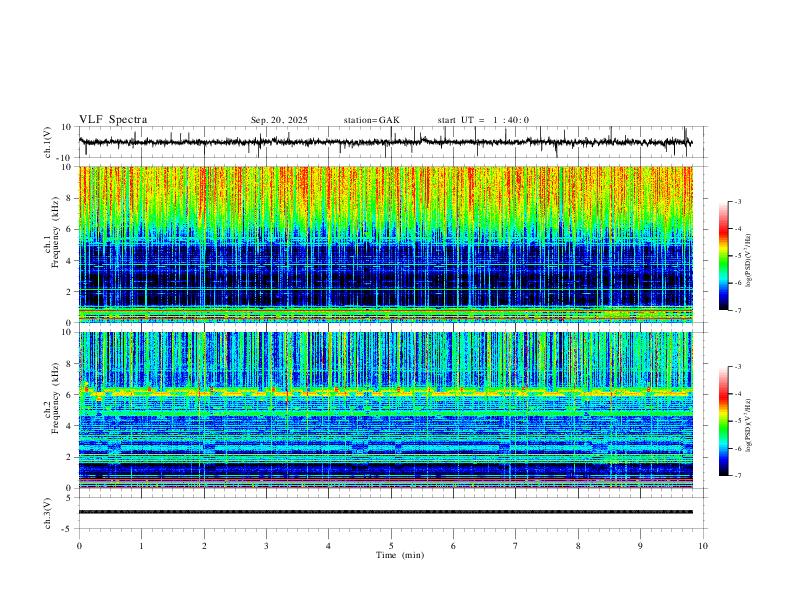Click time axis tick label '9'

pos(640,546)
